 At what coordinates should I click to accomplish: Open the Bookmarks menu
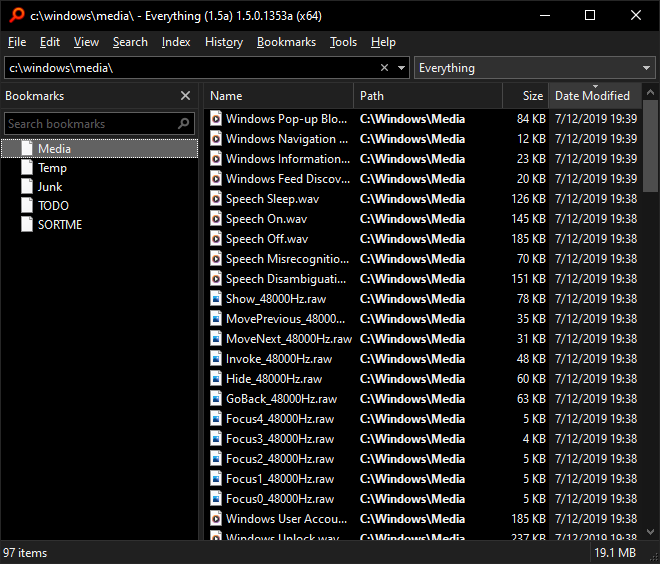click(x=286, y=42)
